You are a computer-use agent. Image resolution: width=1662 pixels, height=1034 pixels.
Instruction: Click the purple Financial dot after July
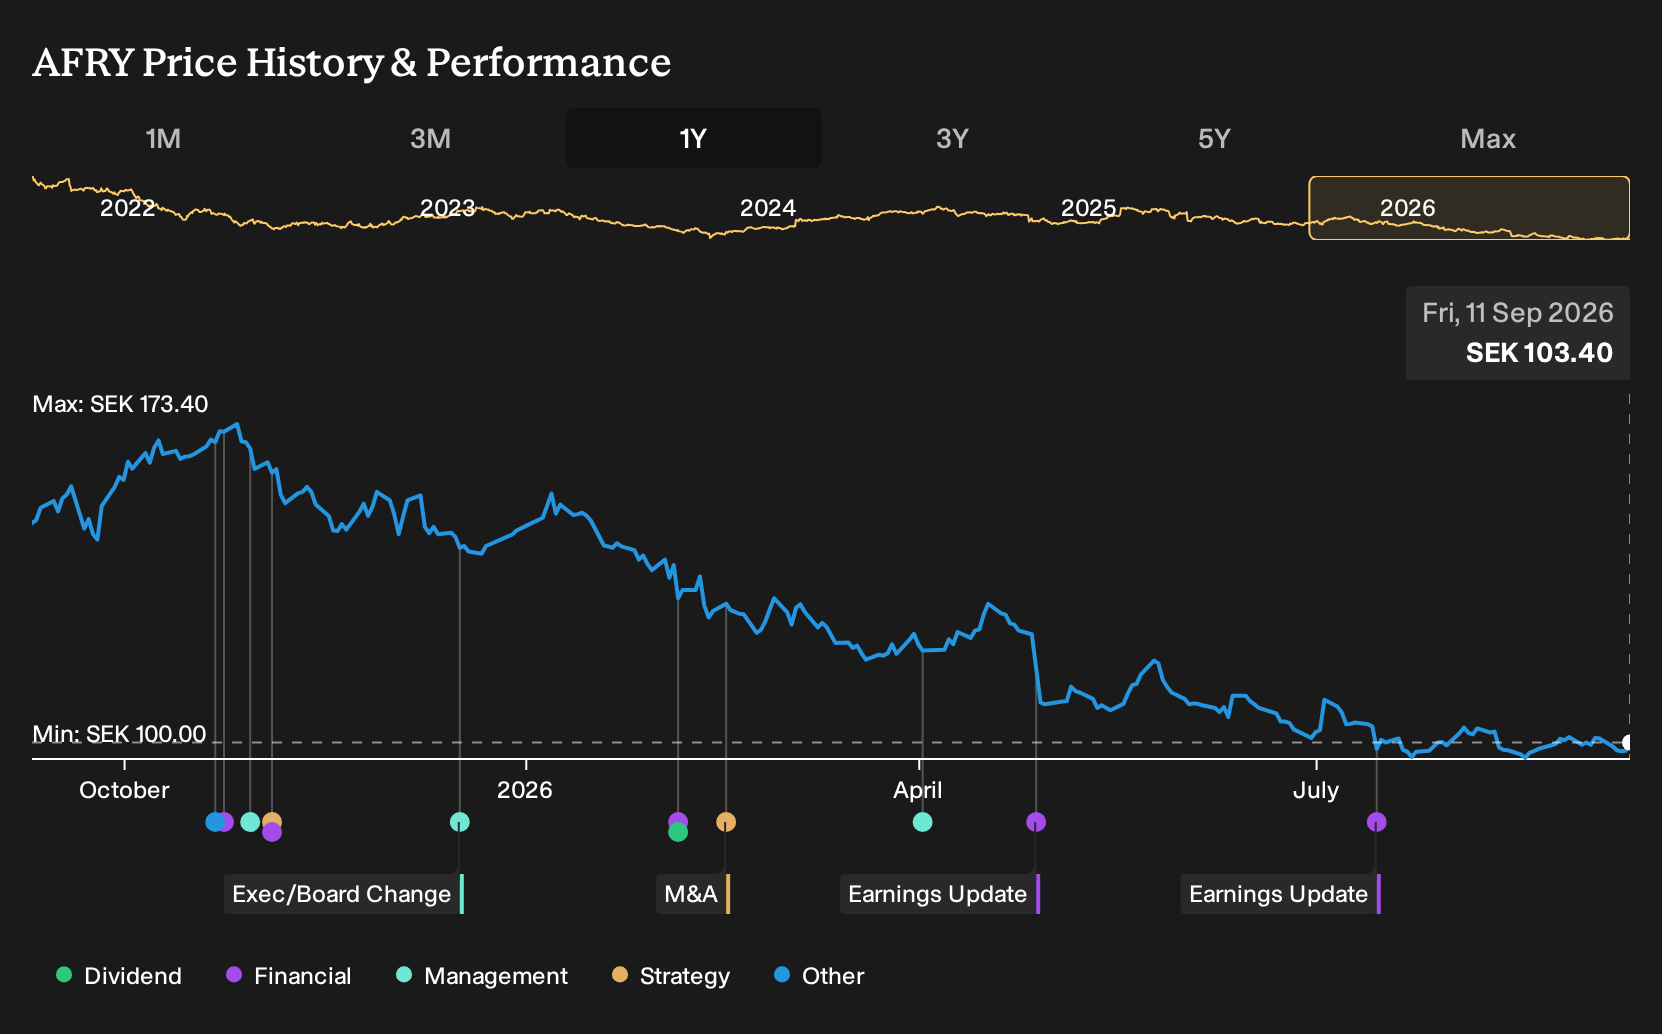pyautogui.click(x=1377, y=822)
